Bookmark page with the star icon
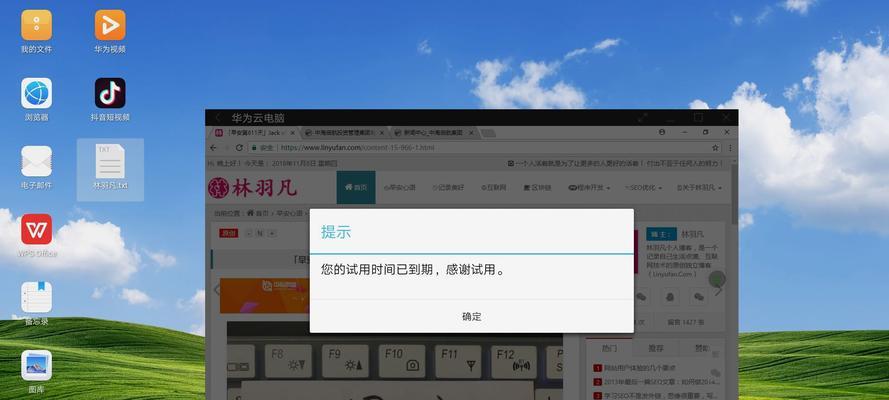This screenshot has height=400, width=889. (x=716, y=147)
